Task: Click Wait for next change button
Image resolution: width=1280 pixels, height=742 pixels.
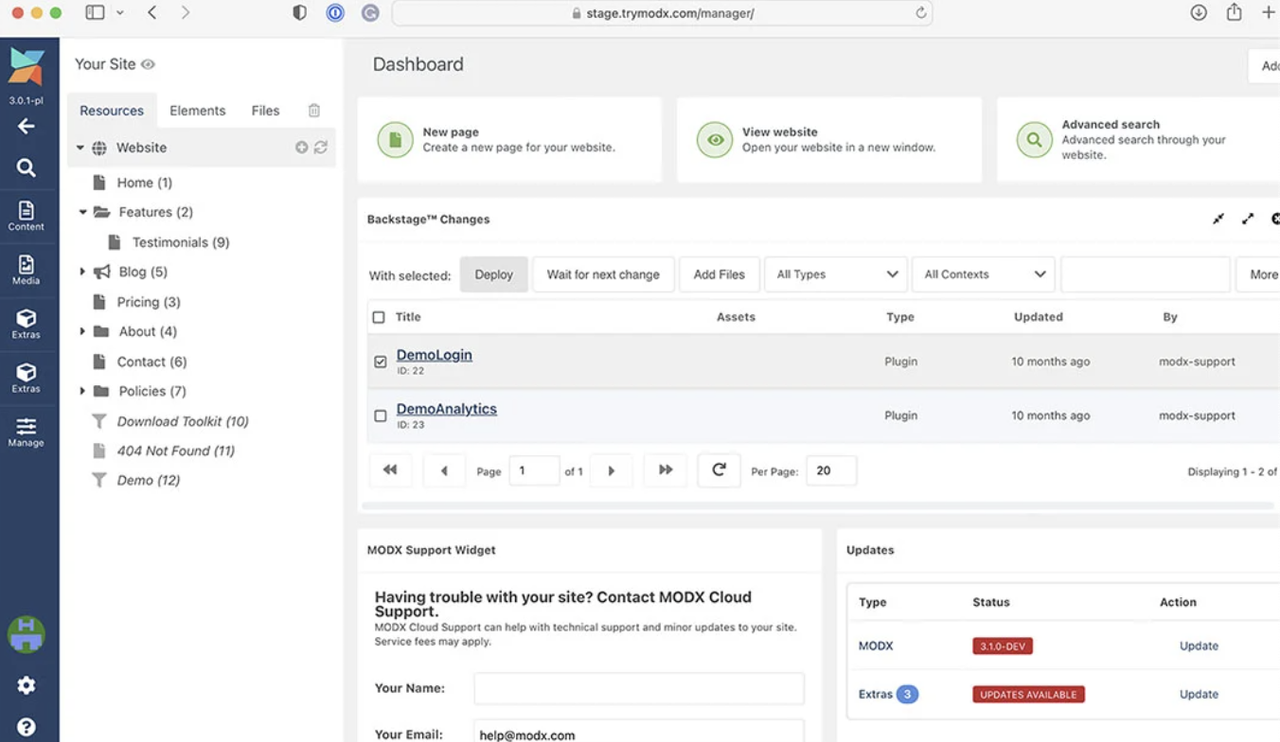Action: 603,274
